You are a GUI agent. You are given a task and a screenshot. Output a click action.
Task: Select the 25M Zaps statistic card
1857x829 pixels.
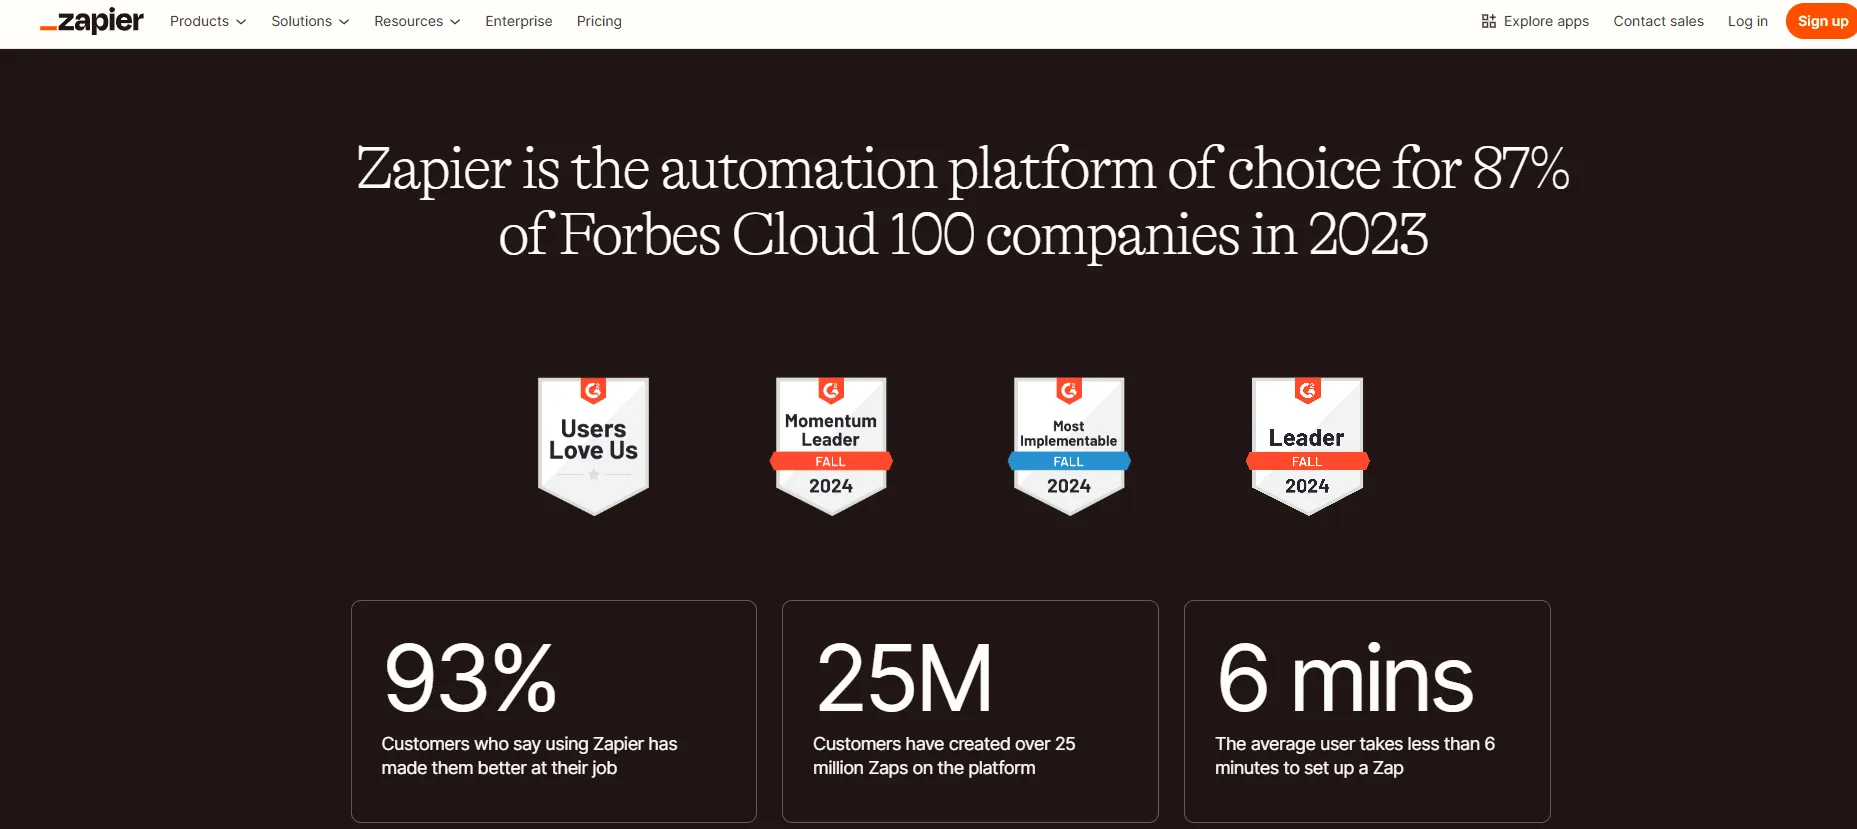(969, 711)
